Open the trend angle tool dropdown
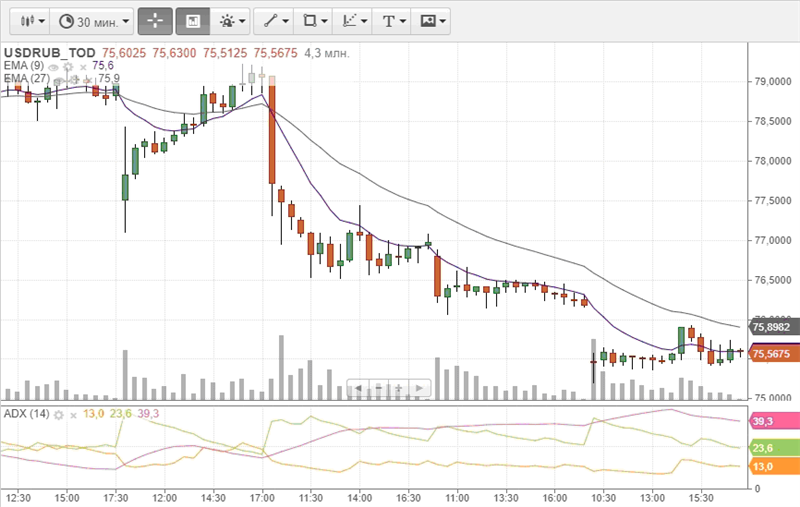 (x=354, y=21)
